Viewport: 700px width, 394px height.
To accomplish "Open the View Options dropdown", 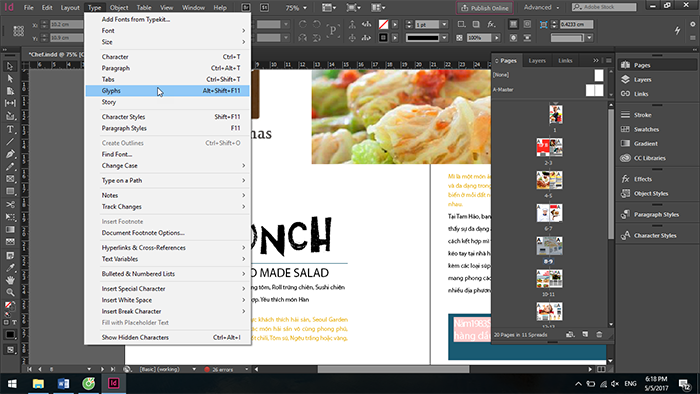I will [x=329, y=8].
